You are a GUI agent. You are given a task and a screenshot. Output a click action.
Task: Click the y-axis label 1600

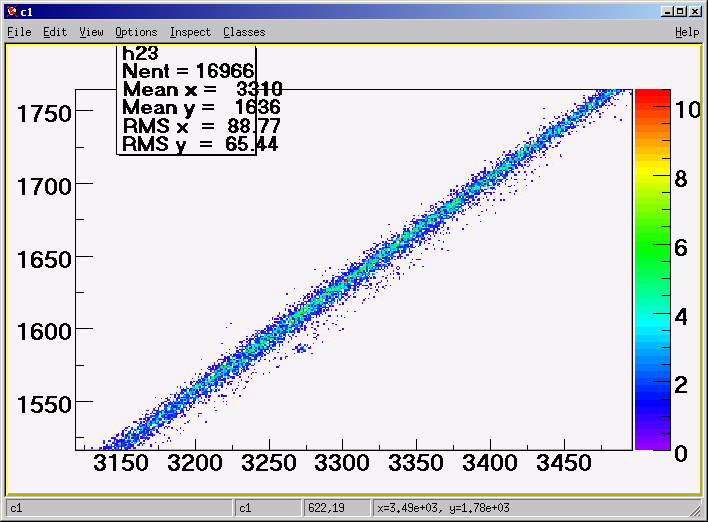tap(44, 332)
